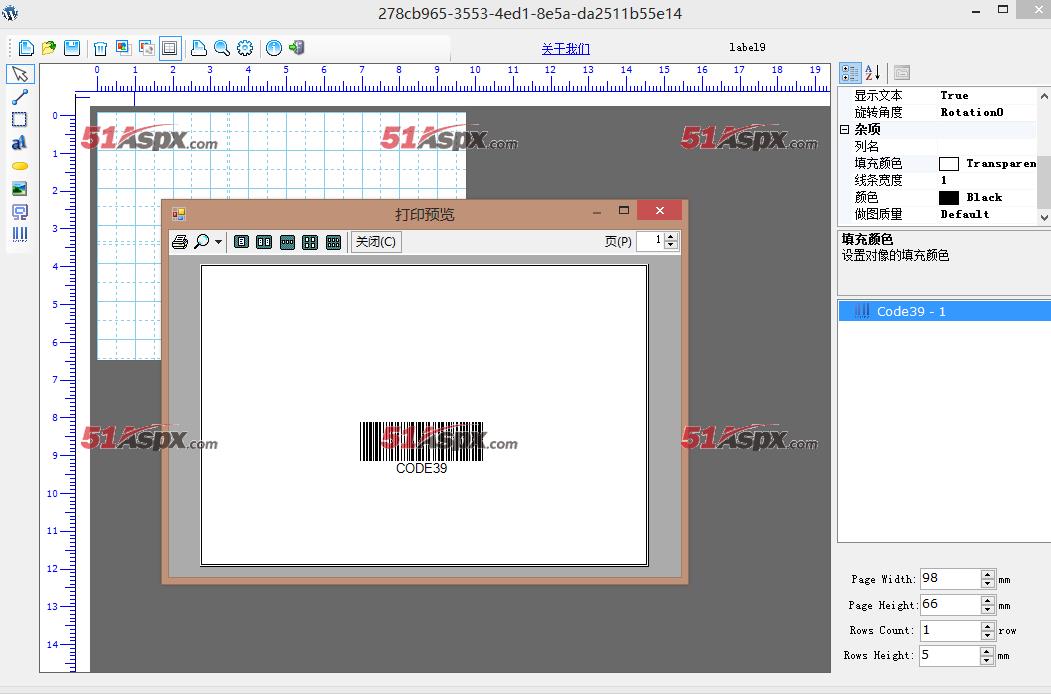Viewport: 1051px width, 694px height.
Task: Increase Page Width with up arrow
Action: (987, 574)
